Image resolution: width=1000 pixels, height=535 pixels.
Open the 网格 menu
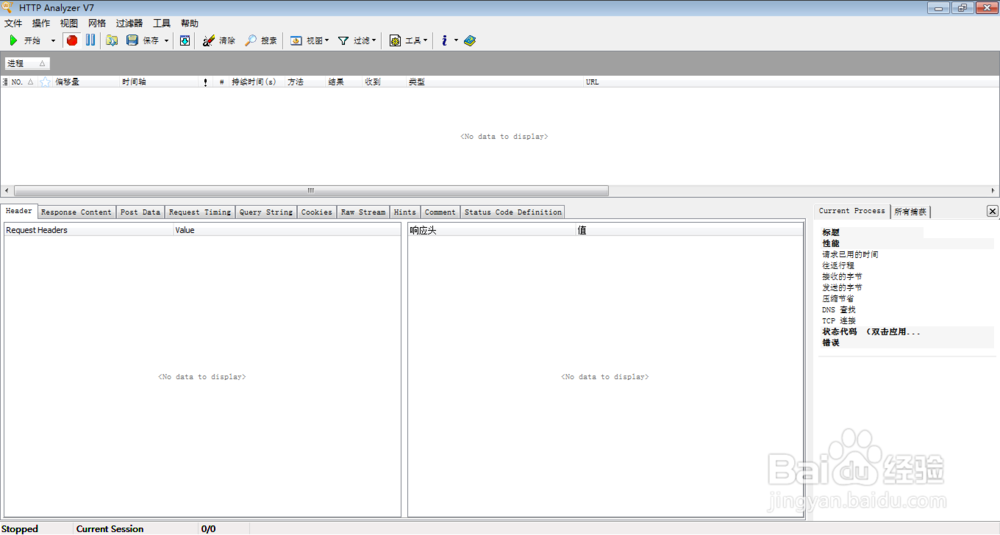[97, 23]
